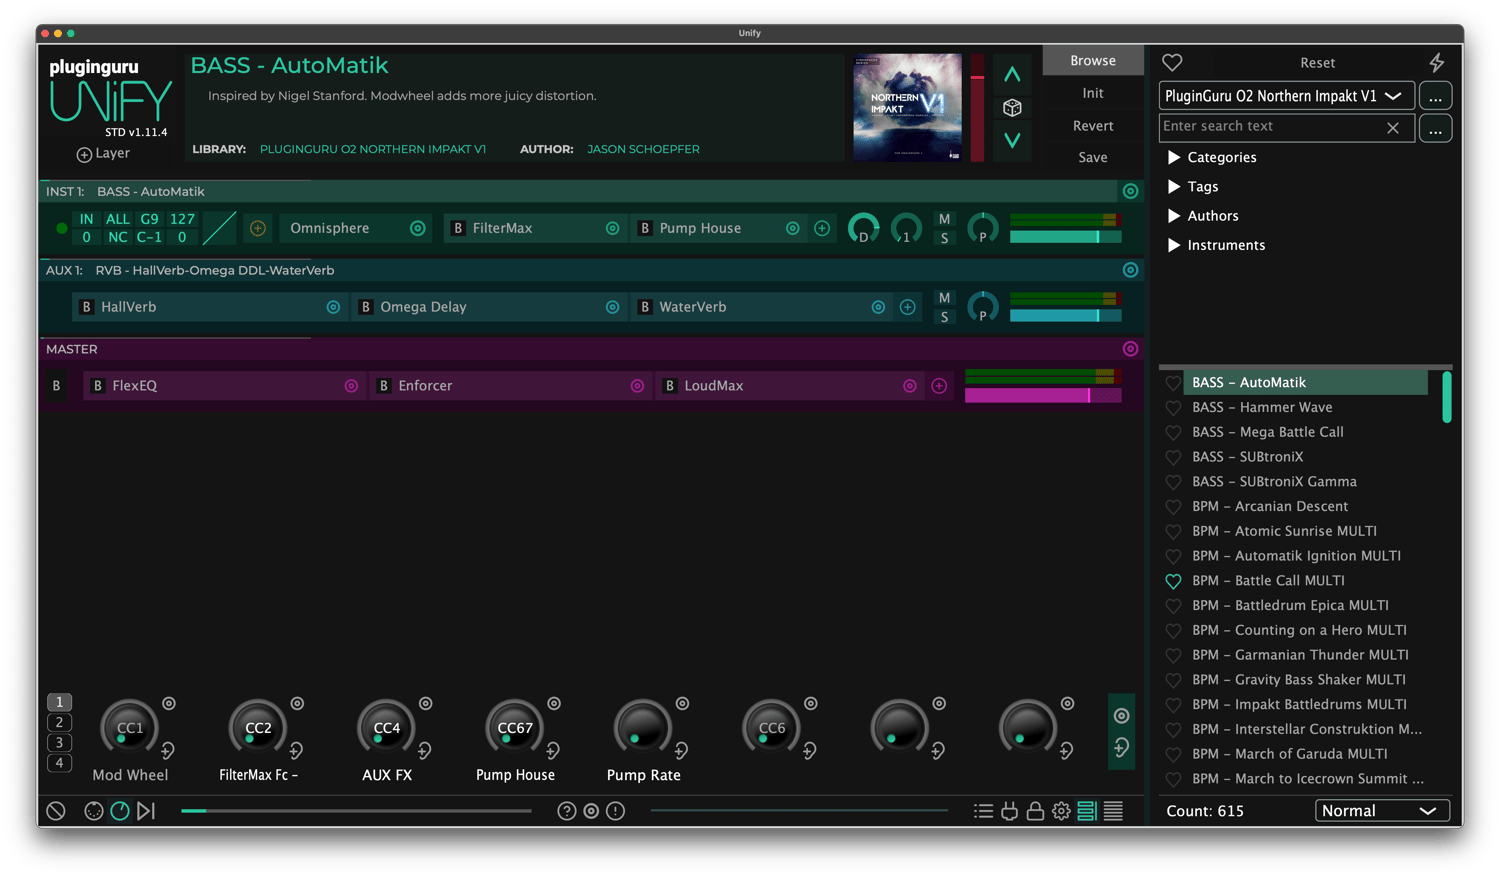Image resolution: width=1500 pixels, height=876 pixels.
Task: Click the panic stop icon in footer
Action: click(x=56, y=811)
